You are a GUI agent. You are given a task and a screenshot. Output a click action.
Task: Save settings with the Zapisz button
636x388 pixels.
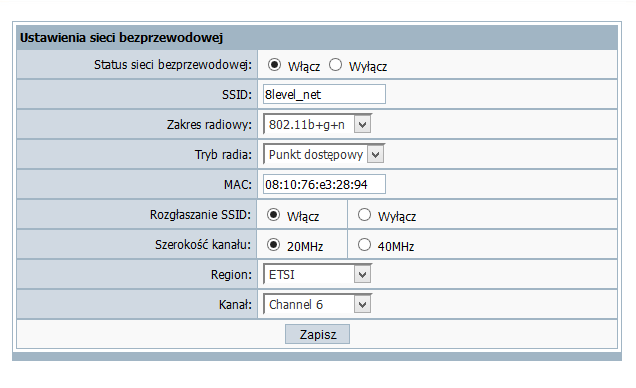317,334
